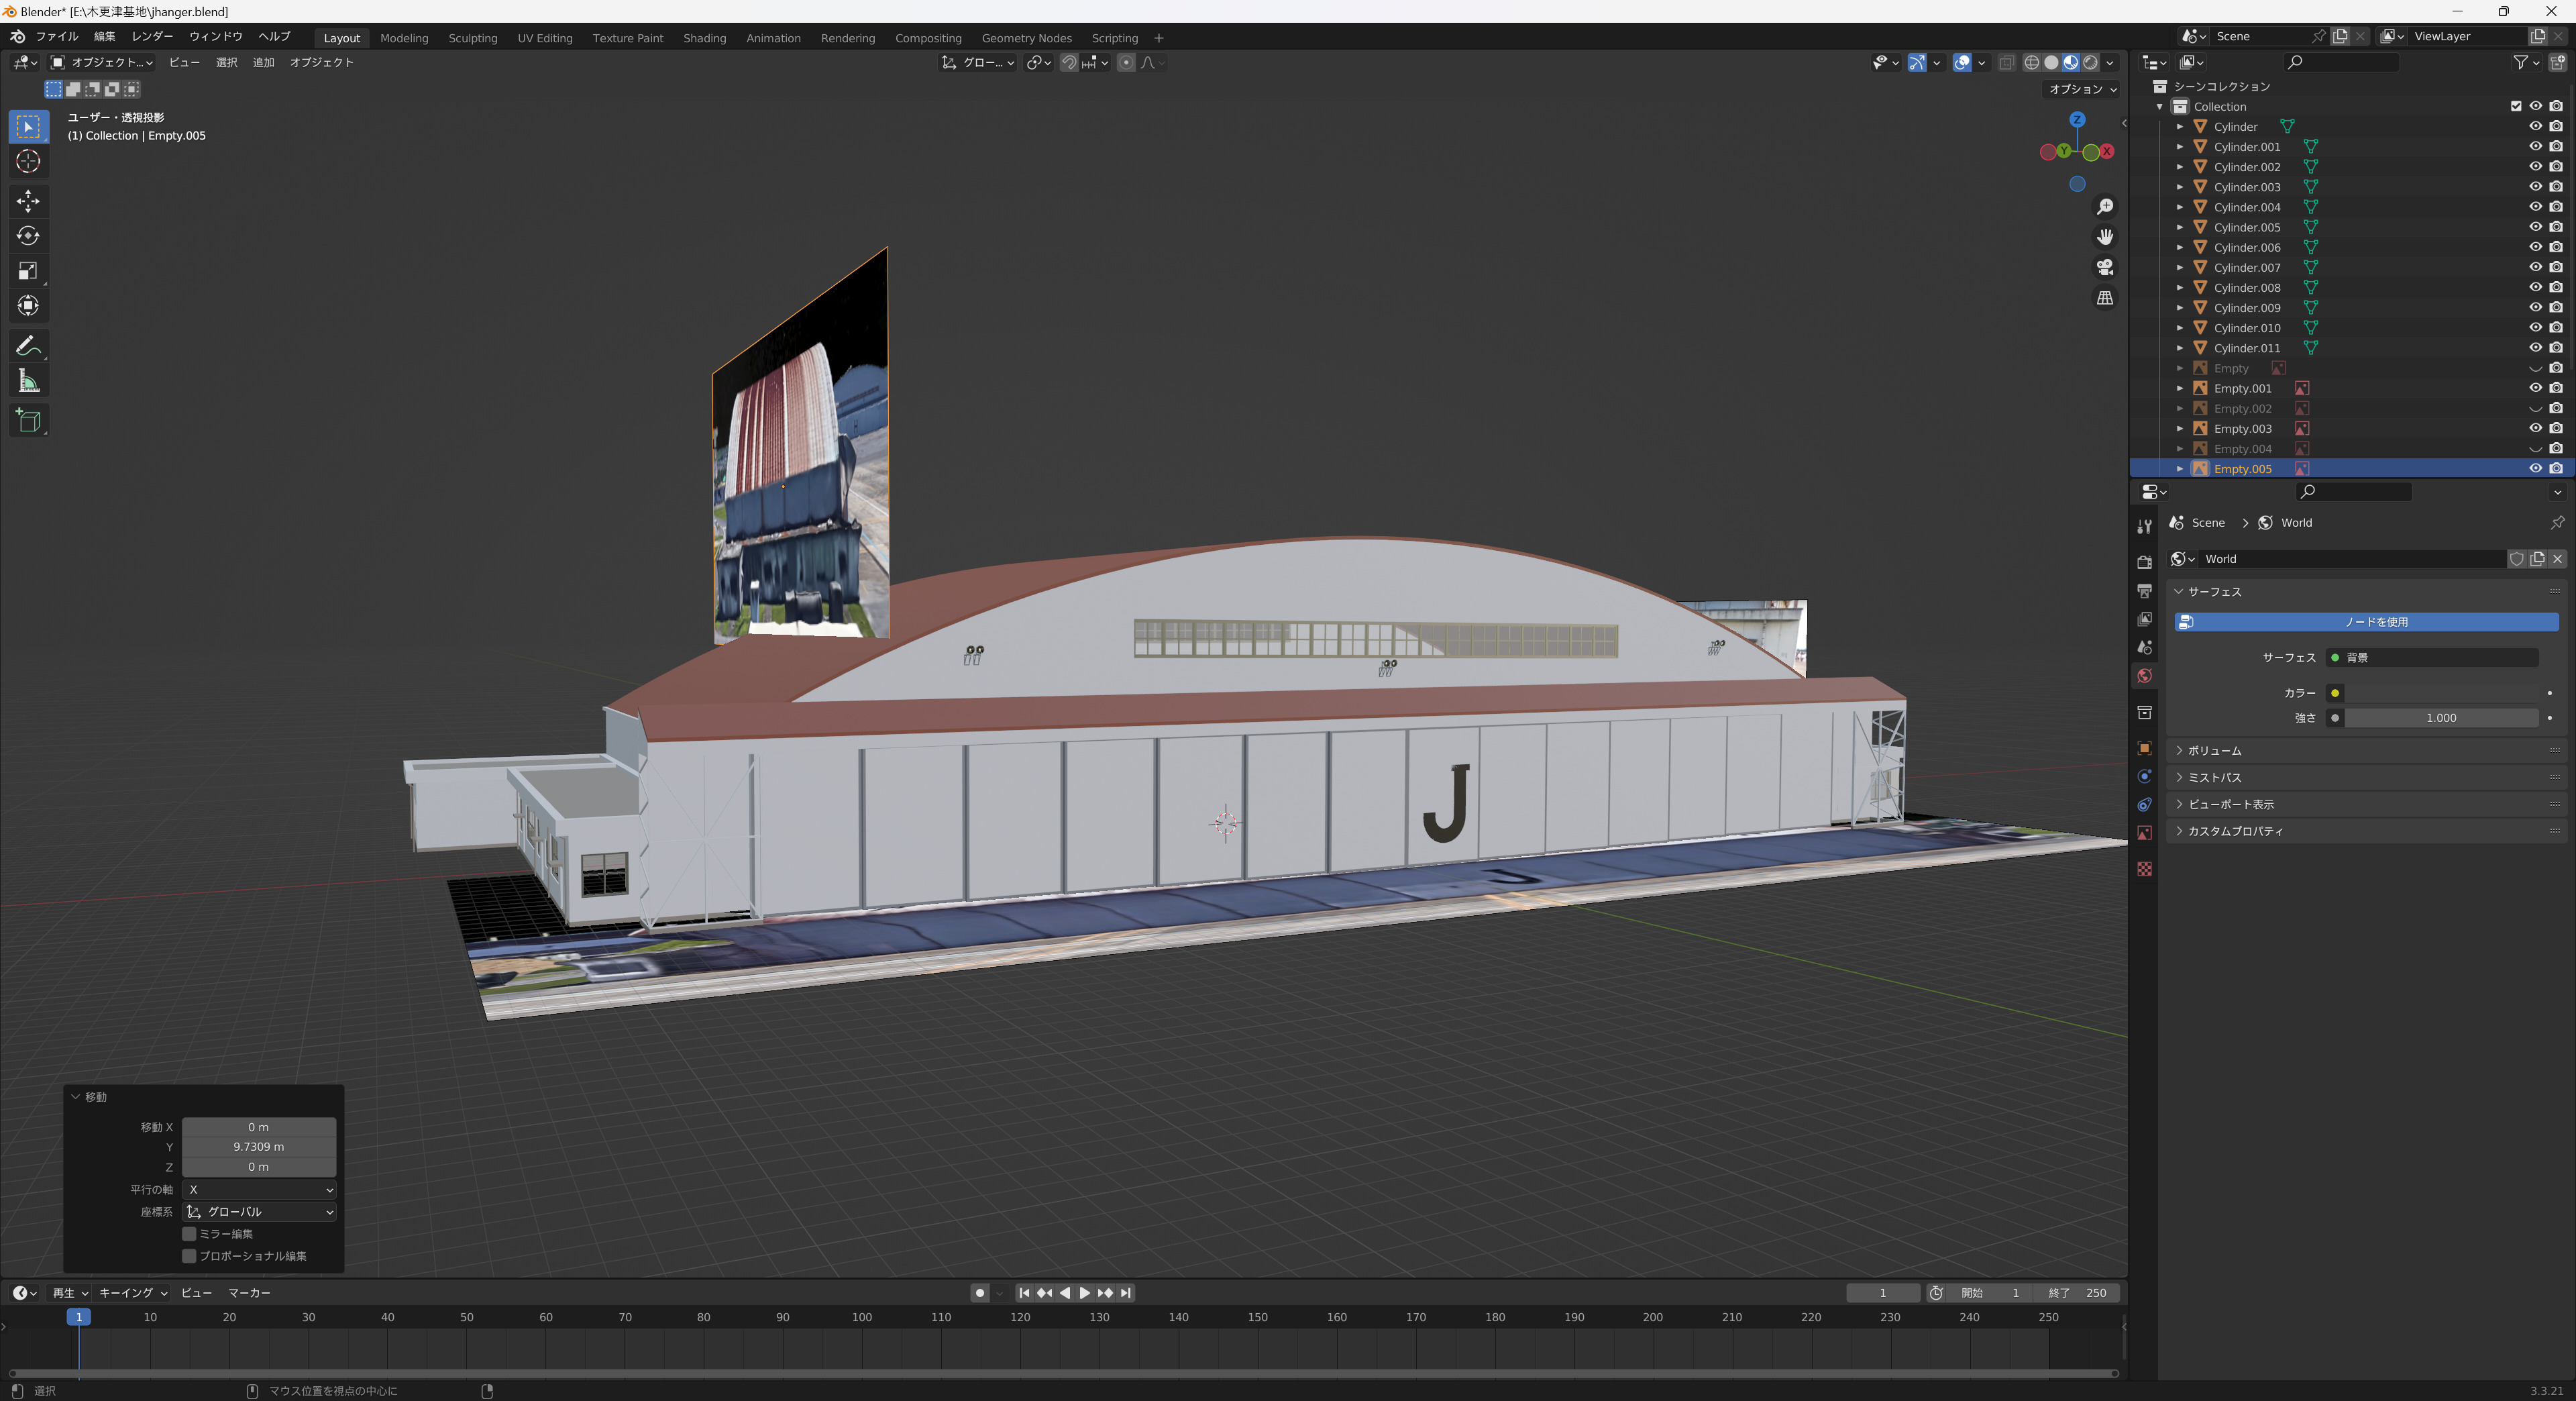Open the Scene properties tab

click(2144, 647)
